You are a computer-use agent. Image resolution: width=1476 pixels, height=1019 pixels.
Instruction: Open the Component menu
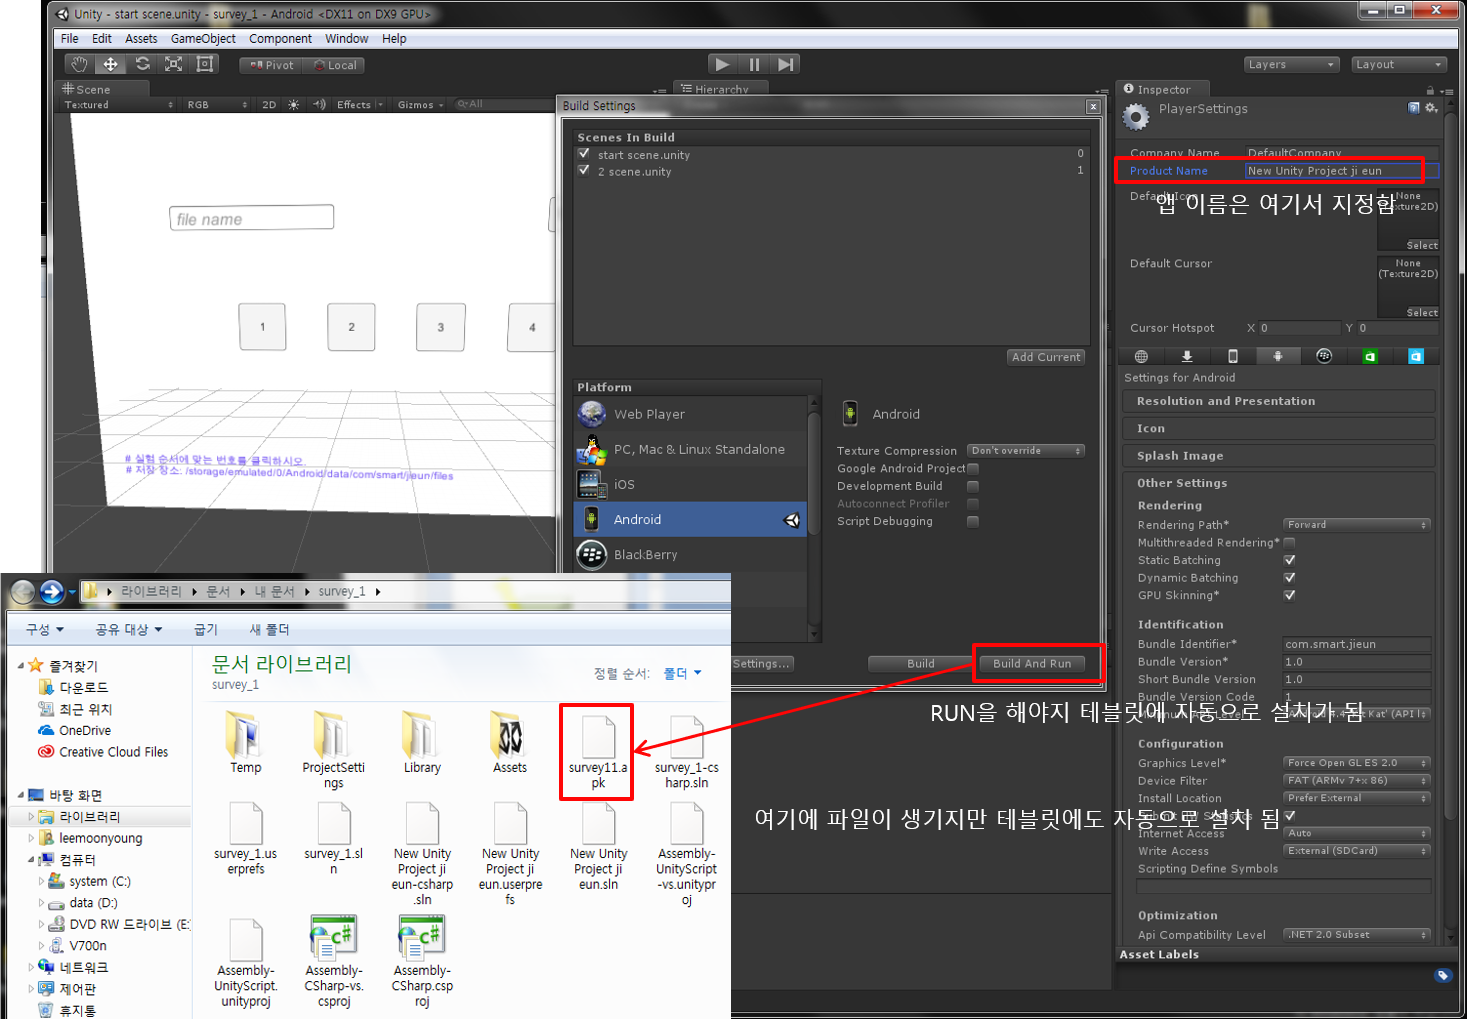coord(280,38)
